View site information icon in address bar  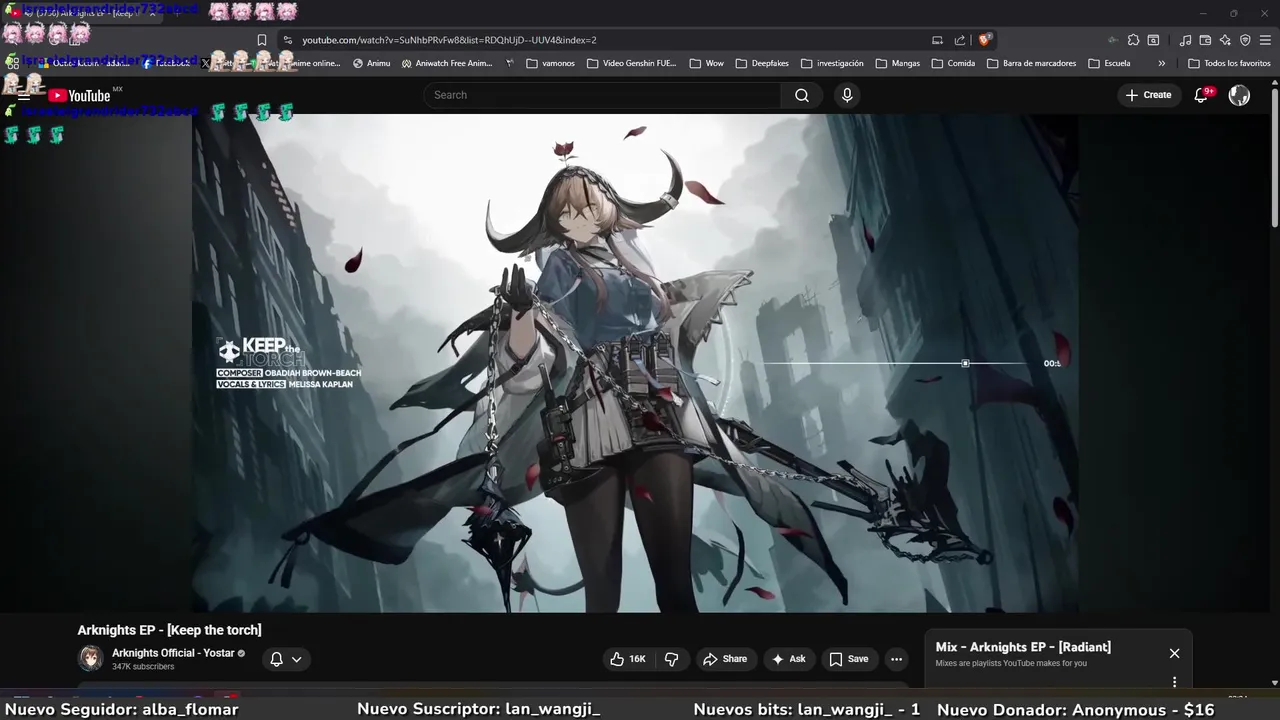[287, 40]
